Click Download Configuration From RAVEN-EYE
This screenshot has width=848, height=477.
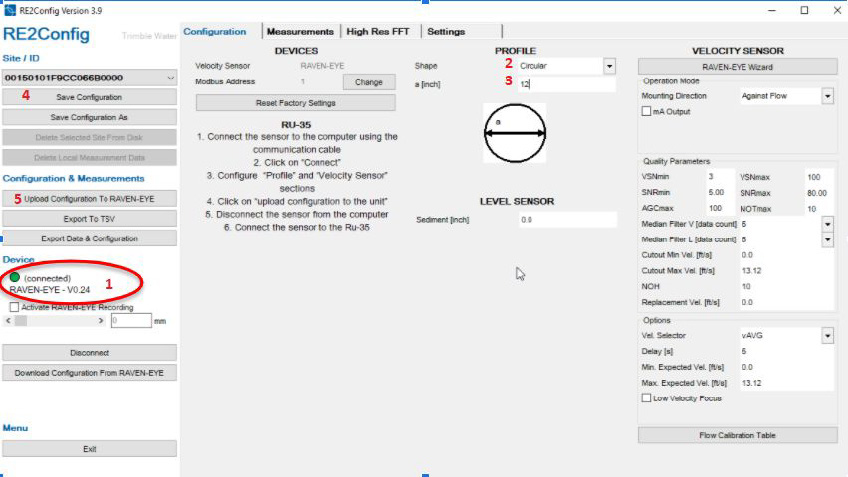click(89, 373)
